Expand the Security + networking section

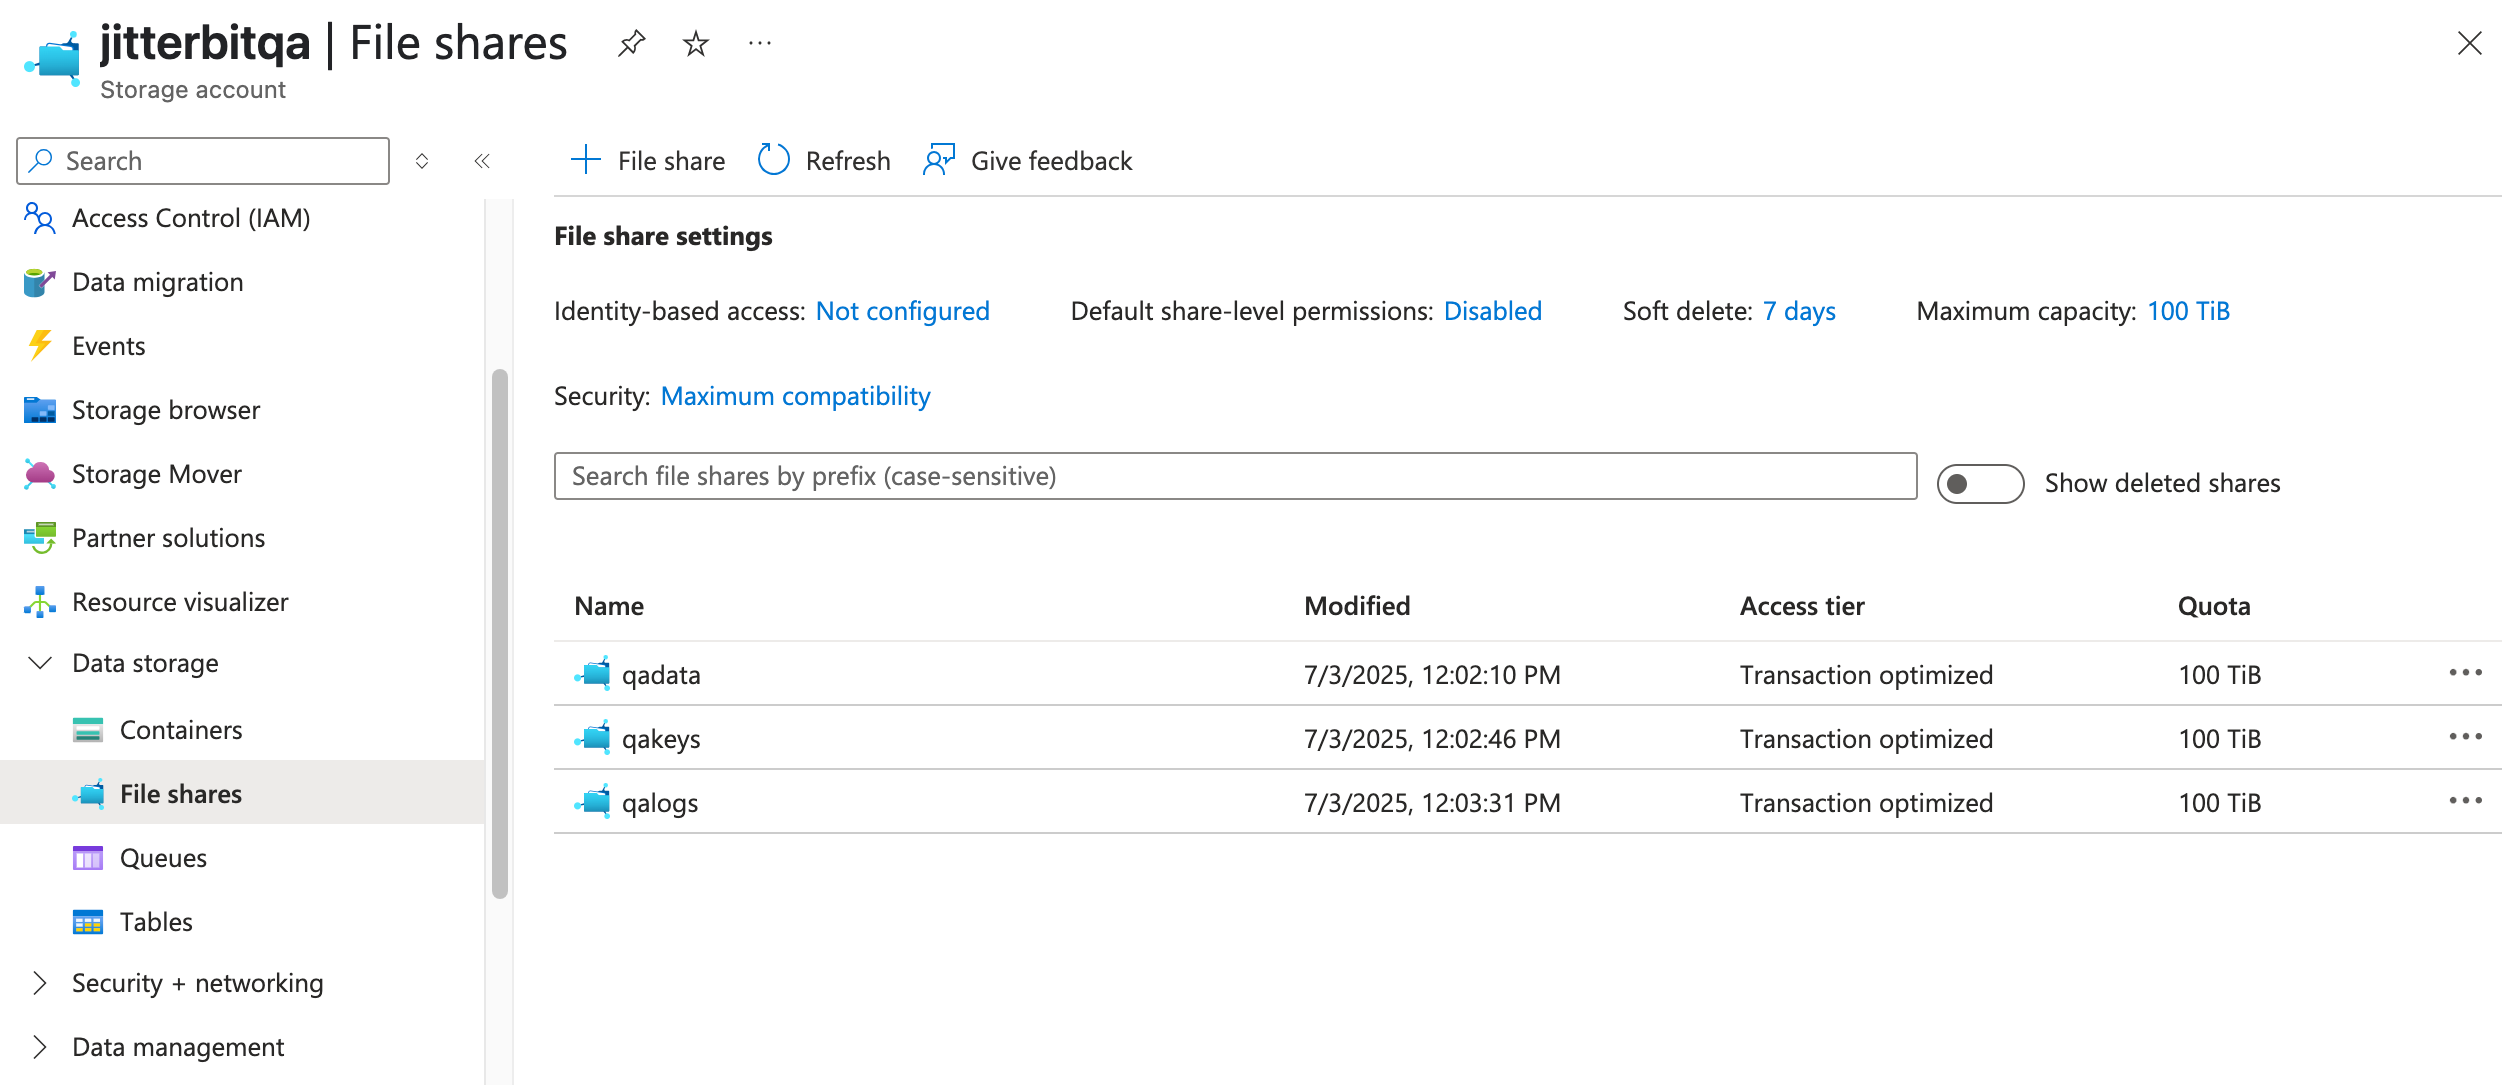tap(40, 983)
